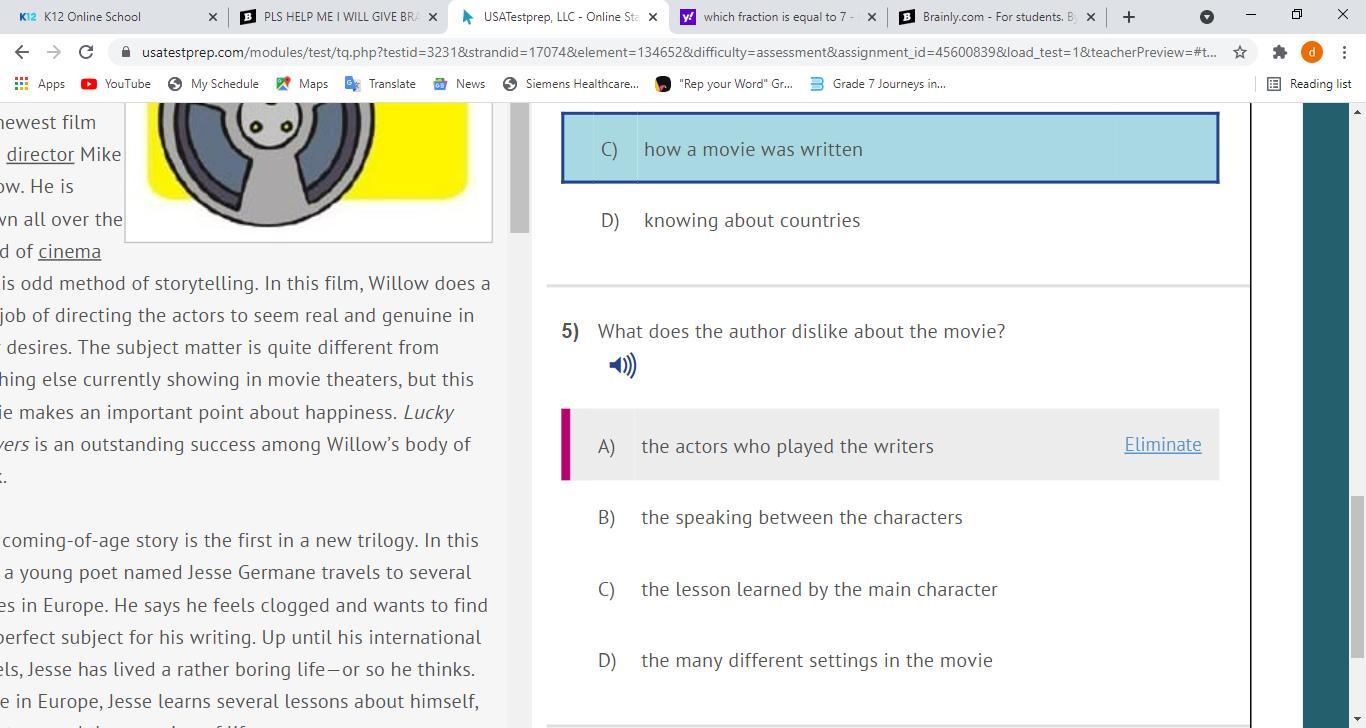Restore down the Chrome window
1366x728 pixels.
[1296, 16]
